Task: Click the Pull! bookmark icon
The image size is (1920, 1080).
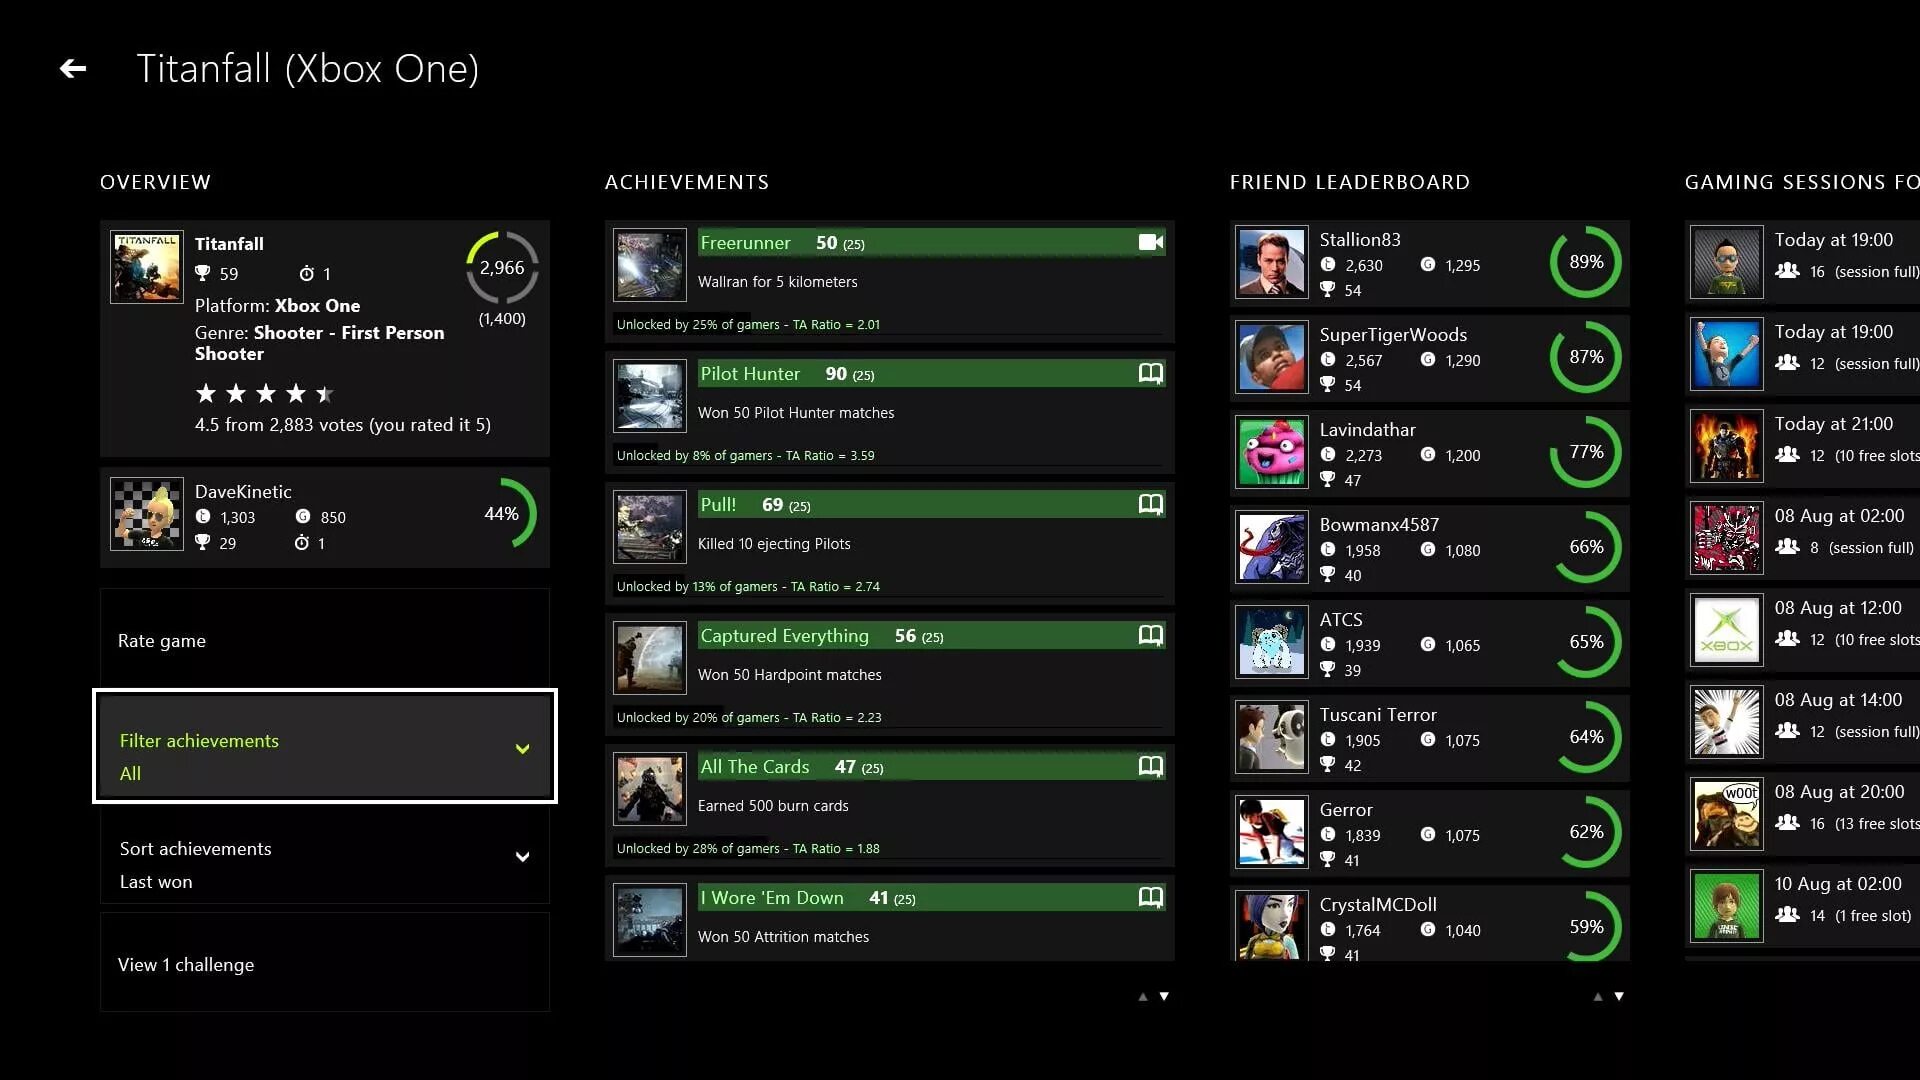Action: [1150, 502]
